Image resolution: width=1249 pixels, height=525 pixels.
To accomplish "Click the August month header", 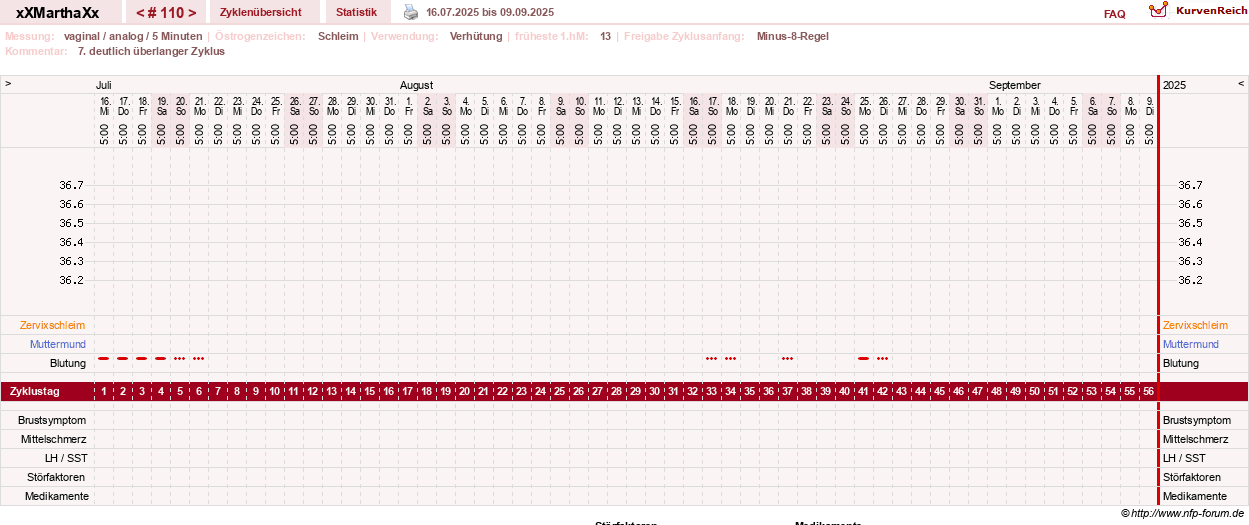I will (x=417, y=85).
